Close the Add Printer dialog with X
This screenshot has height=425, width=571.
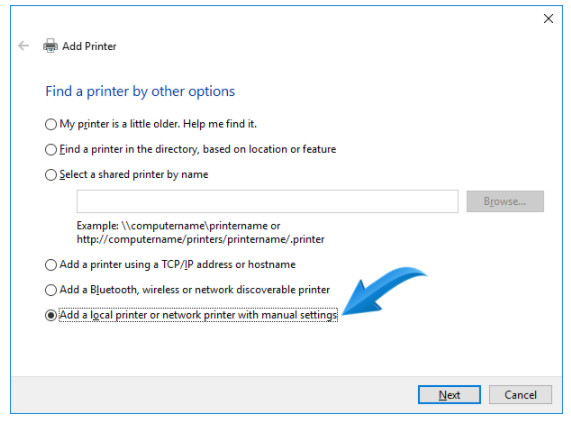(548, 19)
